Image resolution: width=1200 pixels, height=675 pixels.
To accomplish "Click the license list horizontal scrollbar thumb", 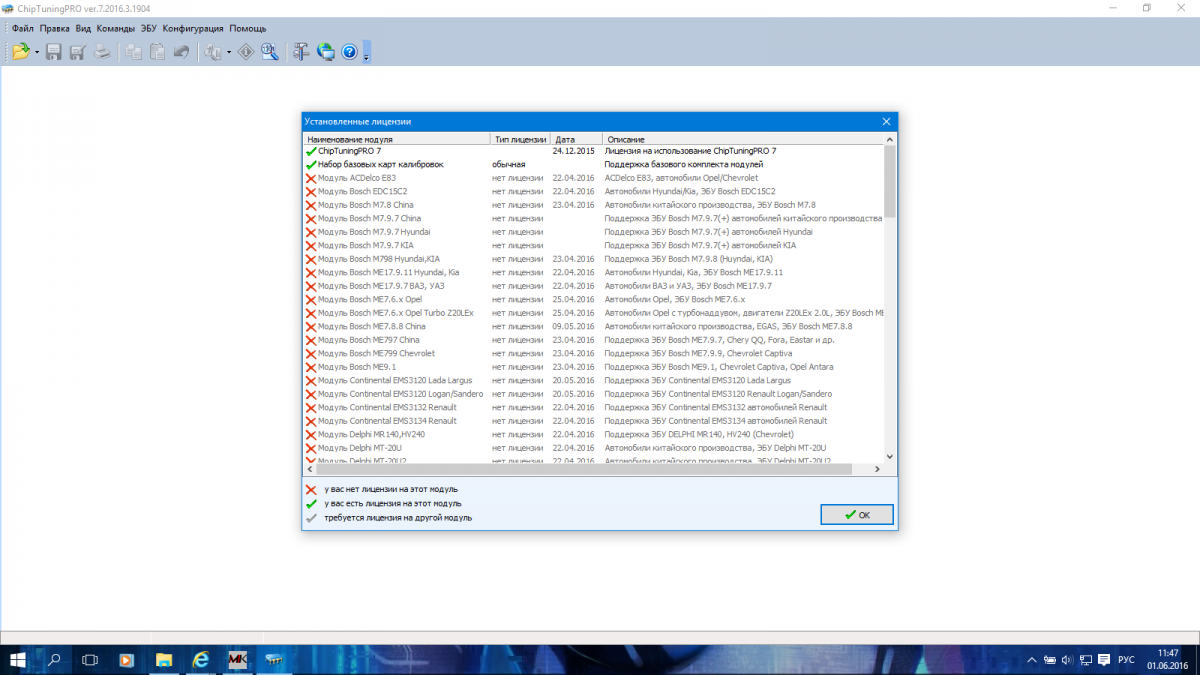I will tap(583, 469).
